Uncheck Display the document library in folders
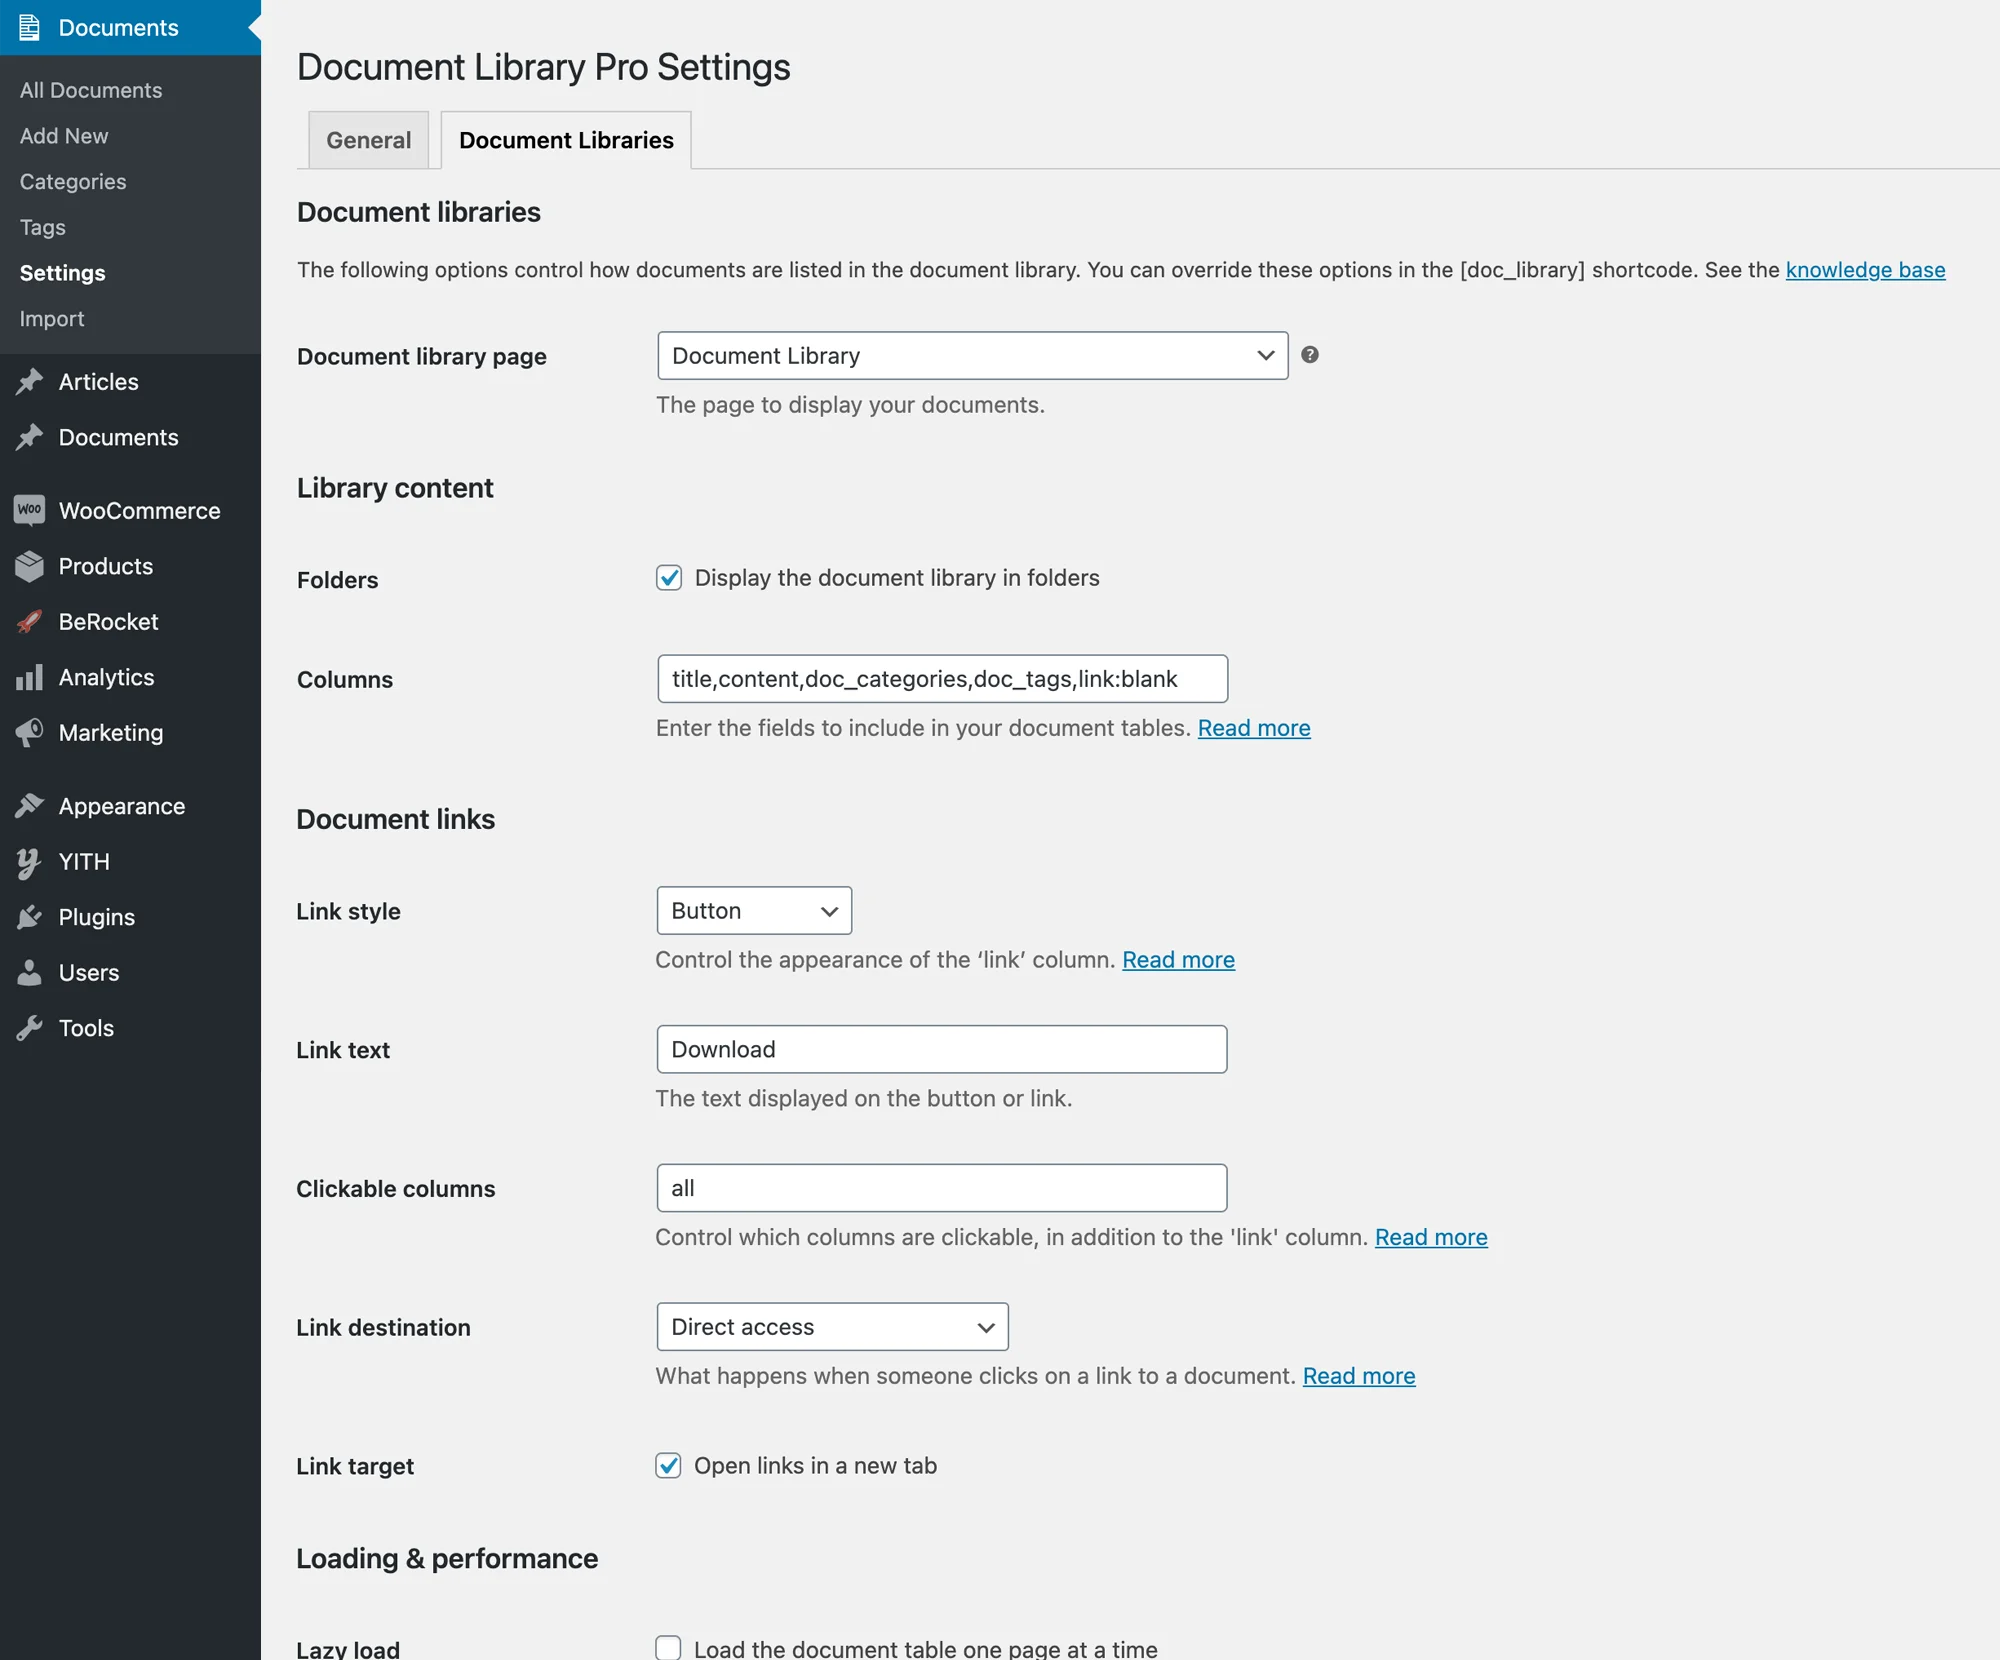Screen dimensions: 2000x1660 pos(668,577)
